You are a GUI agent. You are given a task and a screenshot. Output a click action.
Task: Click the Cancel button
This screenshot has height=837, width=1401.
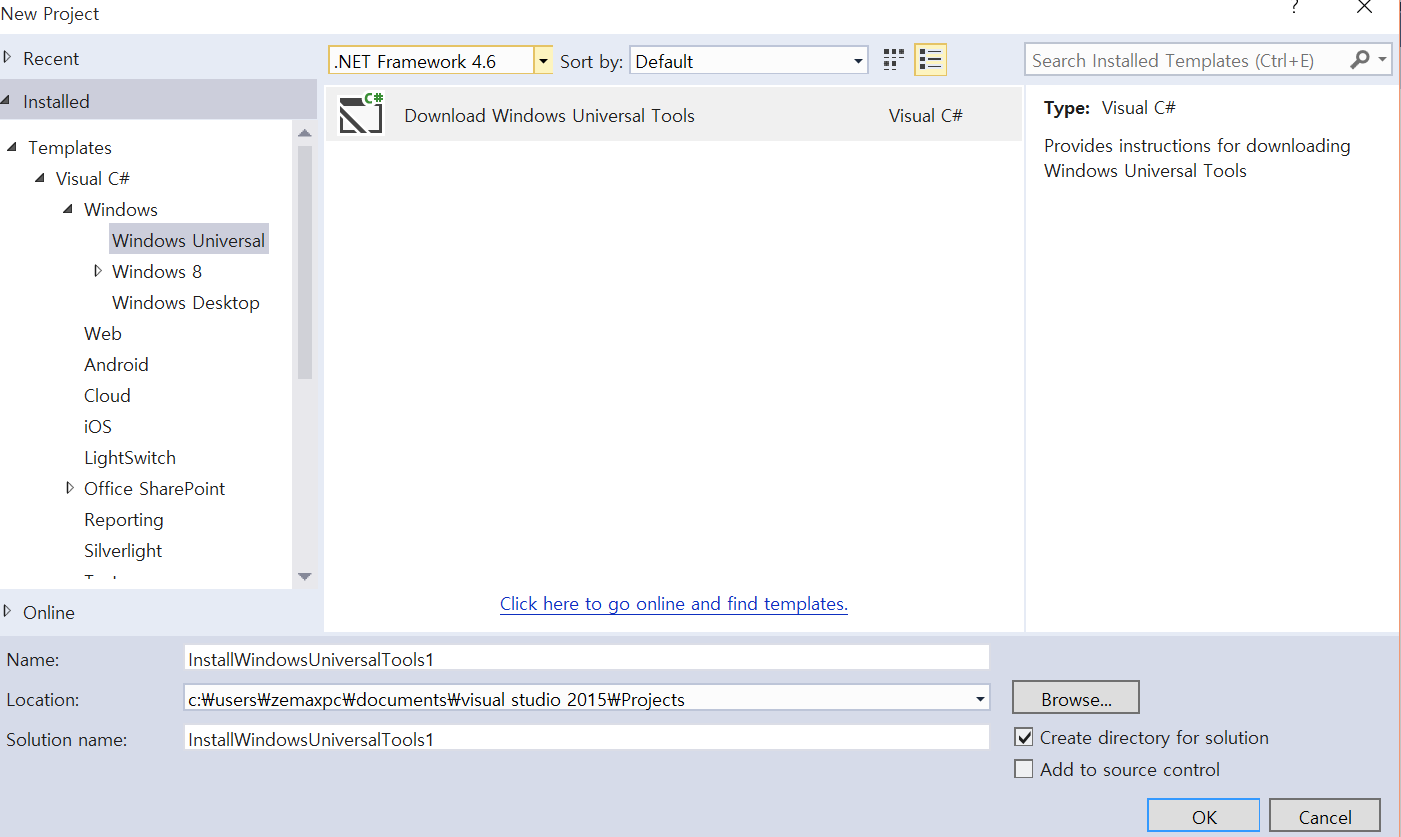tap(1325, 816)
